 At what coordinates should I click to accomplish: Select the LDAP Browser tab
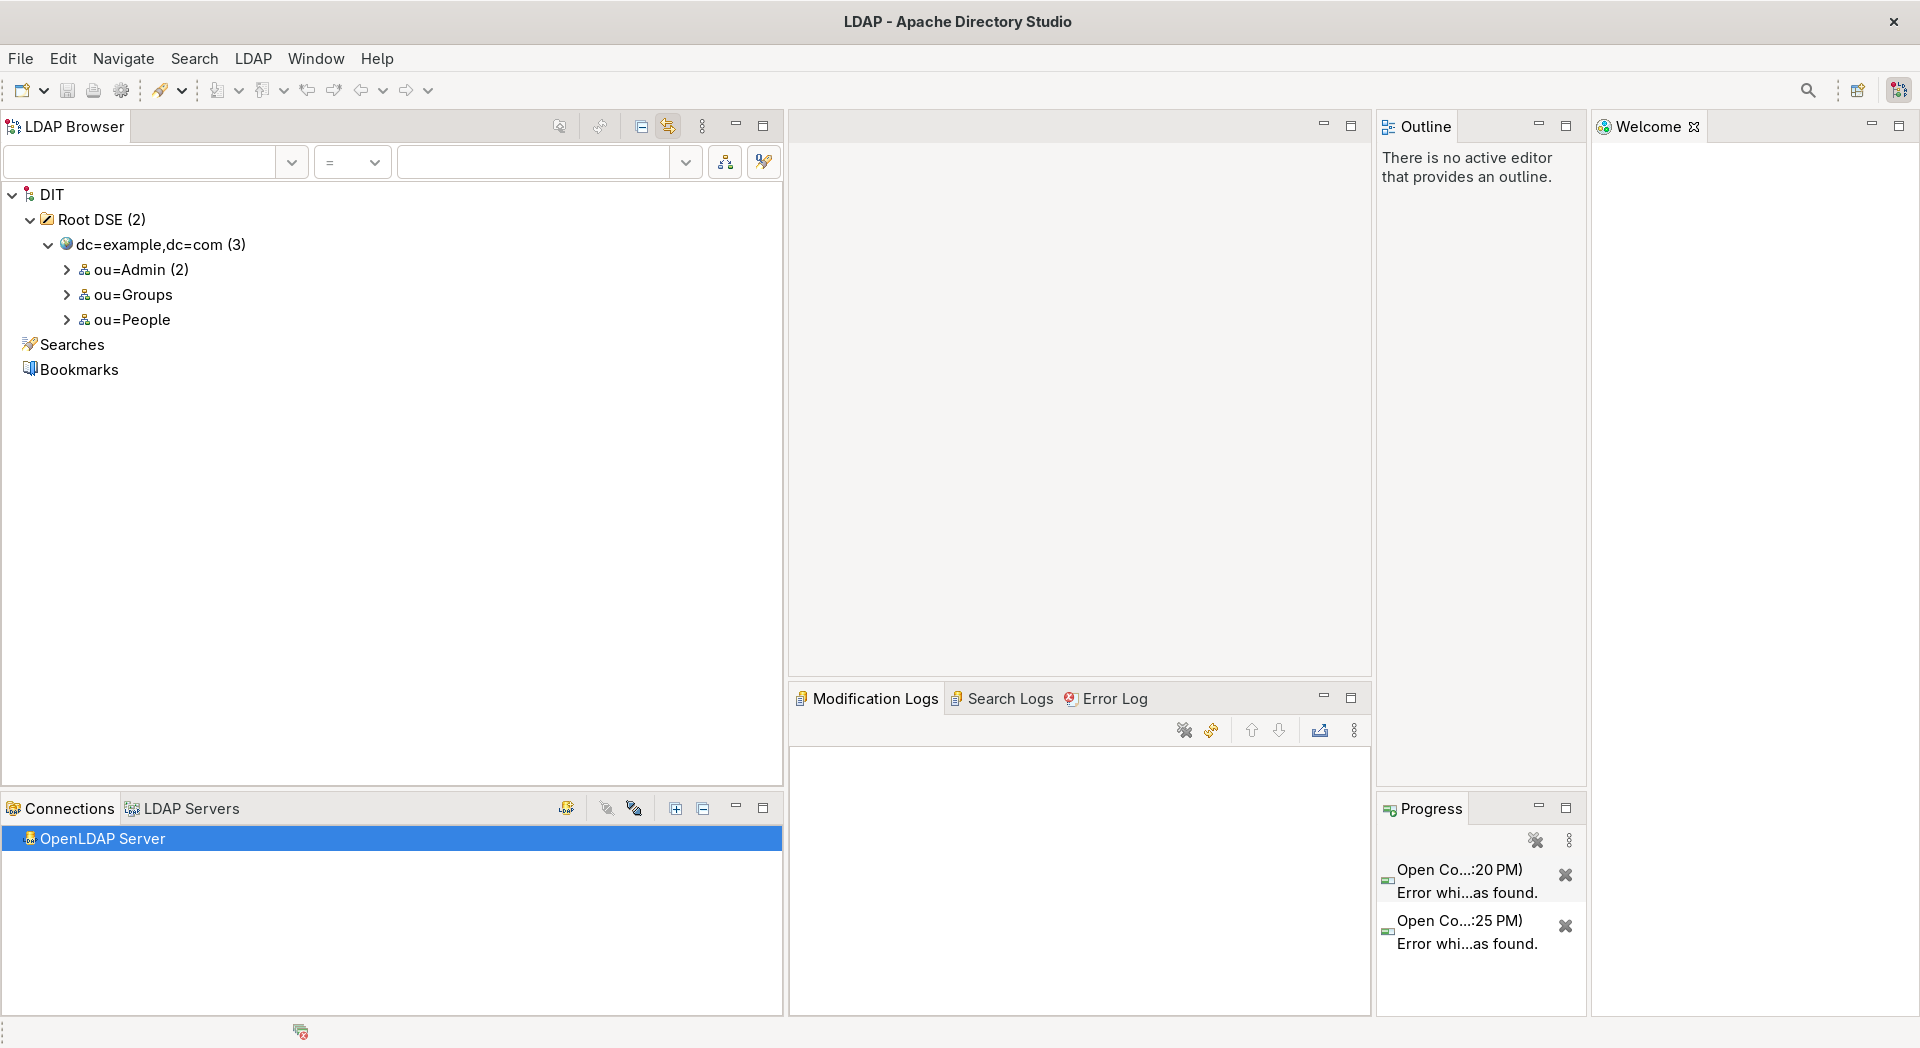click(65, 127)
